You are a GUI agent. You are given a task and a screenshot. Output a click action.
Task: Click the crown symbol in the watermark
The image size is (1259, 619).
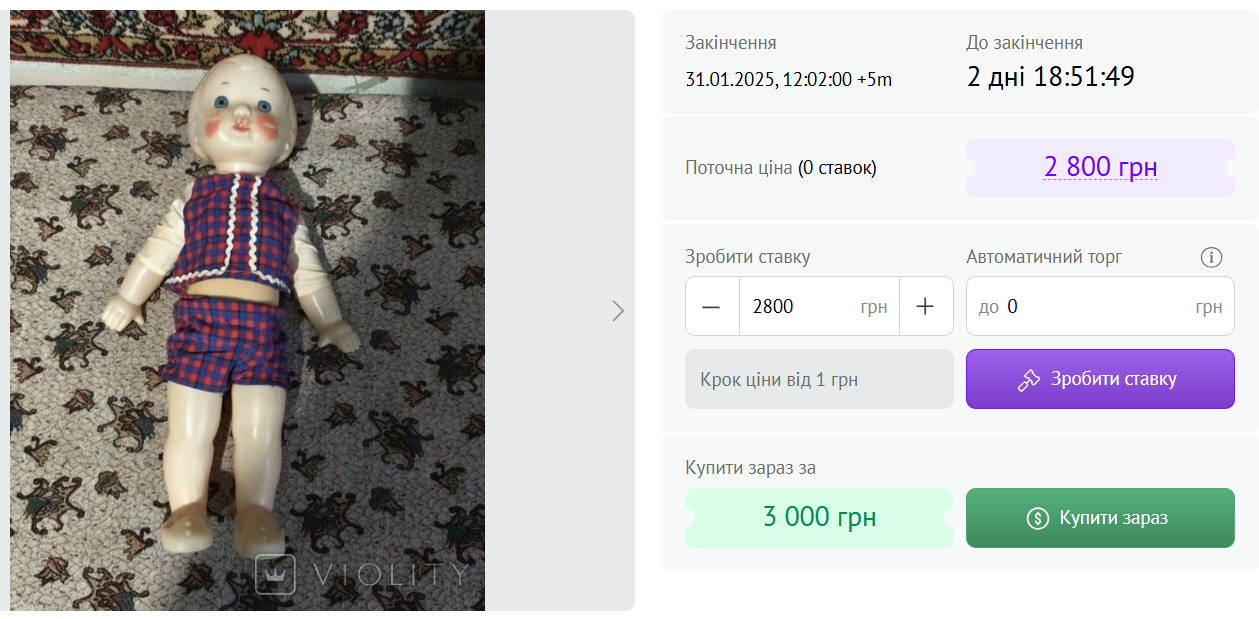pyautogui.click(x=274, y=574)
